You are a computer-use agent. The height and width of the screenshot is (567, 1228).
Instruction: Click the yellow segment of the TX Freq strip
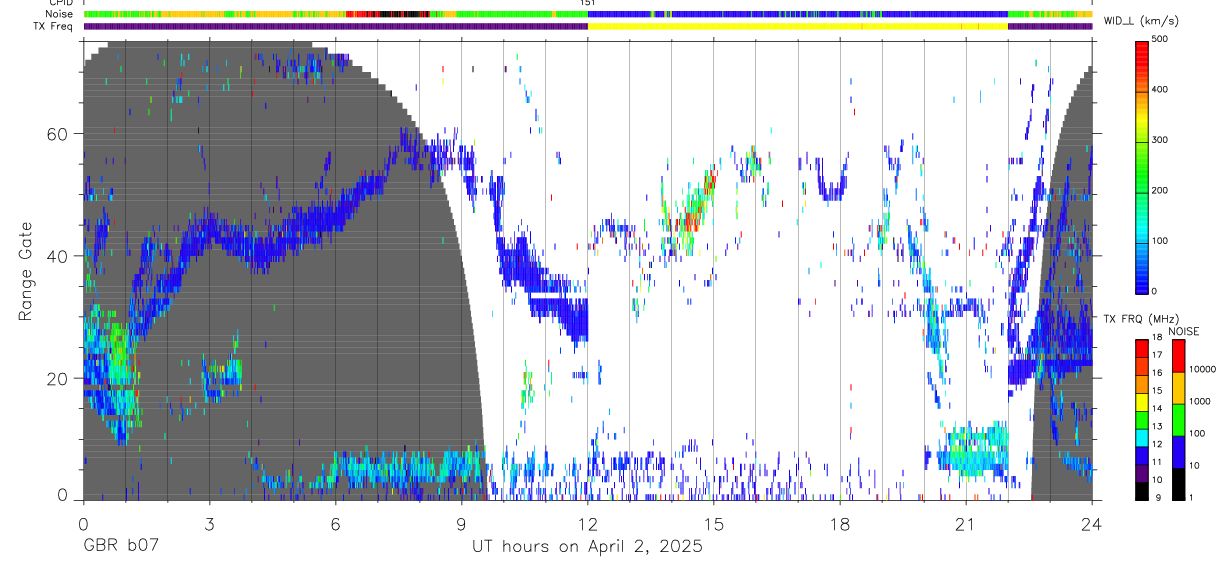[x=798, y=26]
